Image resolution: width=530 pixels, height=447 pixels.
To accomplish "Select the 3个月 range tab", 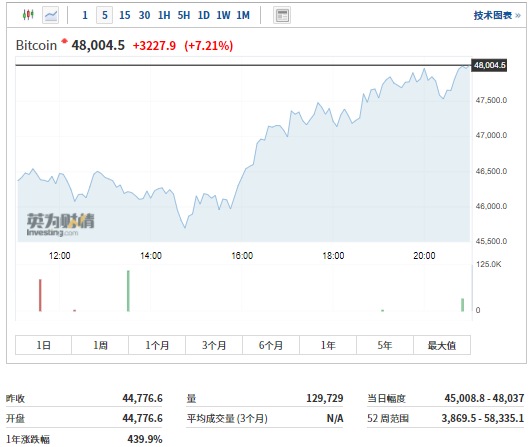I will pos(214,345).
